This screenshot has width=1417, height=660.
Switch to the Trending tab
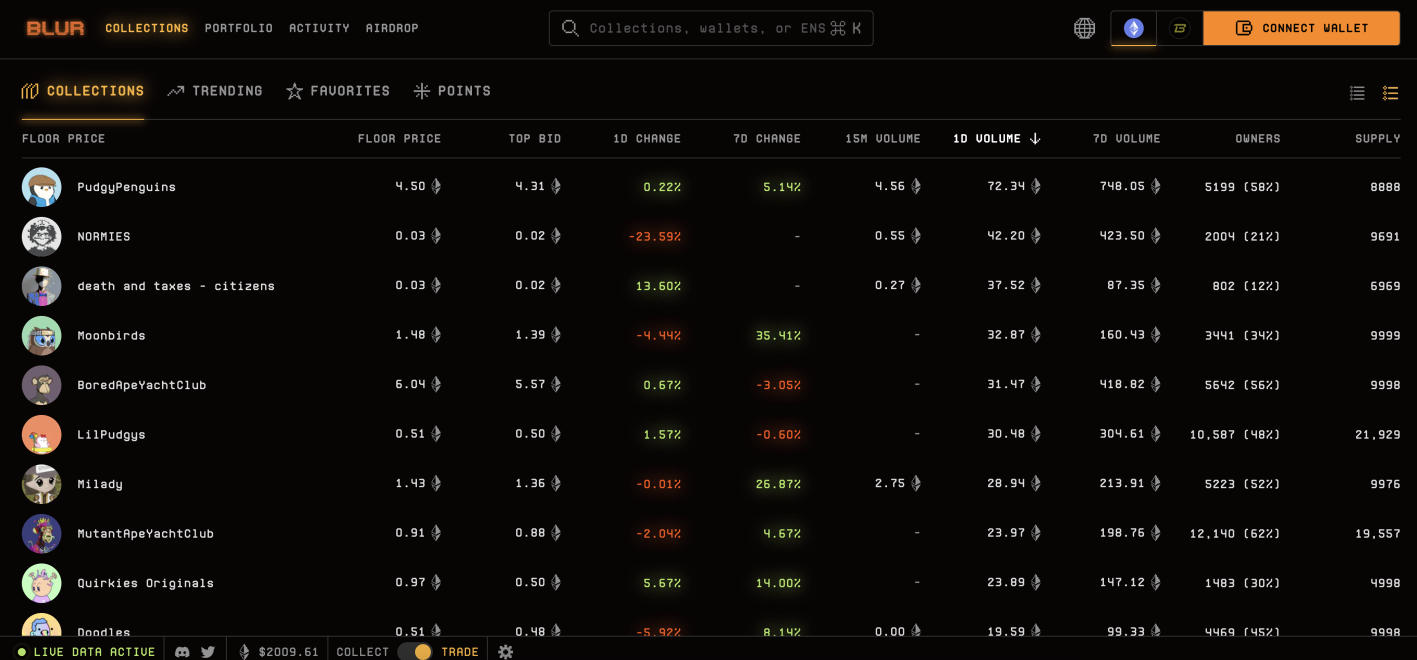tap(215, 91)
